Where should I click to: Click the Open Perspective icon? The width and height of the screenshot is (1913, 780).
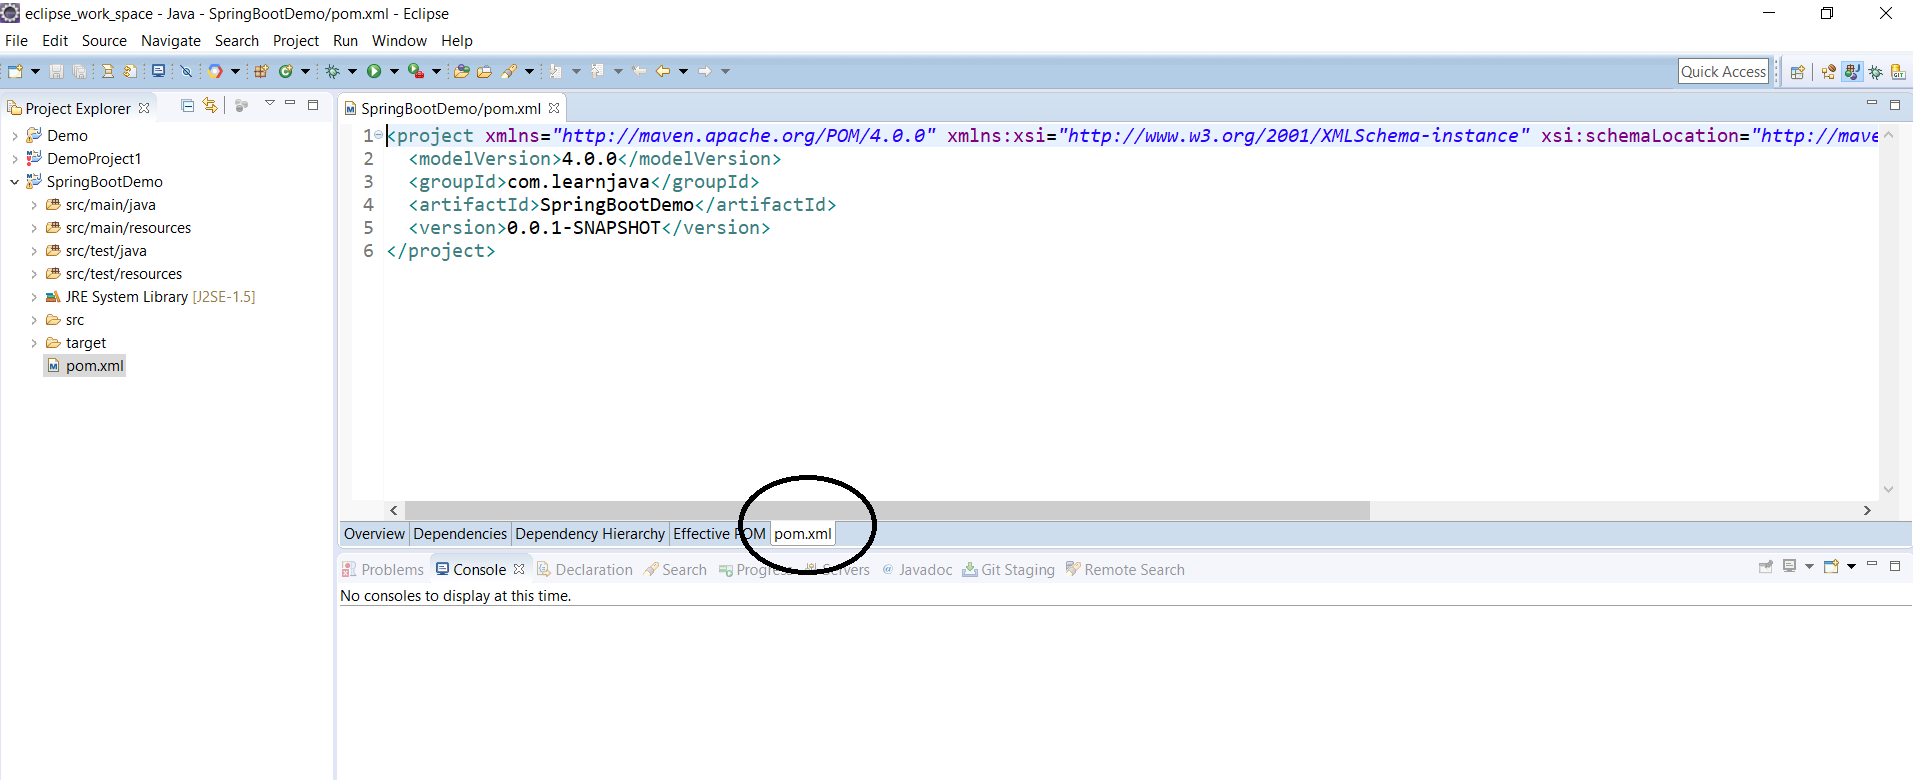1797,72
